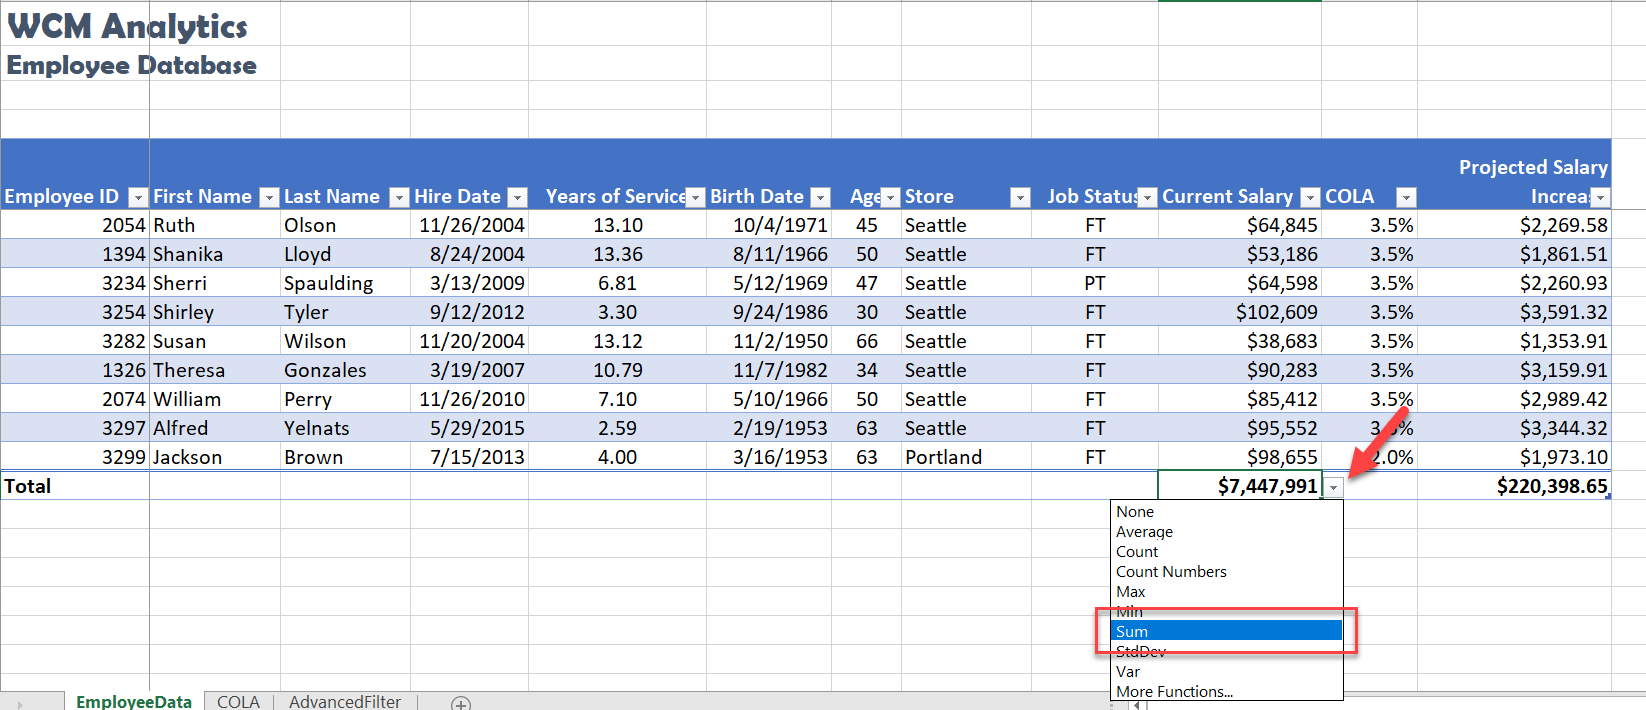The image size is (1646, 710).
Task: Select Susan Wilson's hire date 11/20/2004
Action: pos(469,341)
